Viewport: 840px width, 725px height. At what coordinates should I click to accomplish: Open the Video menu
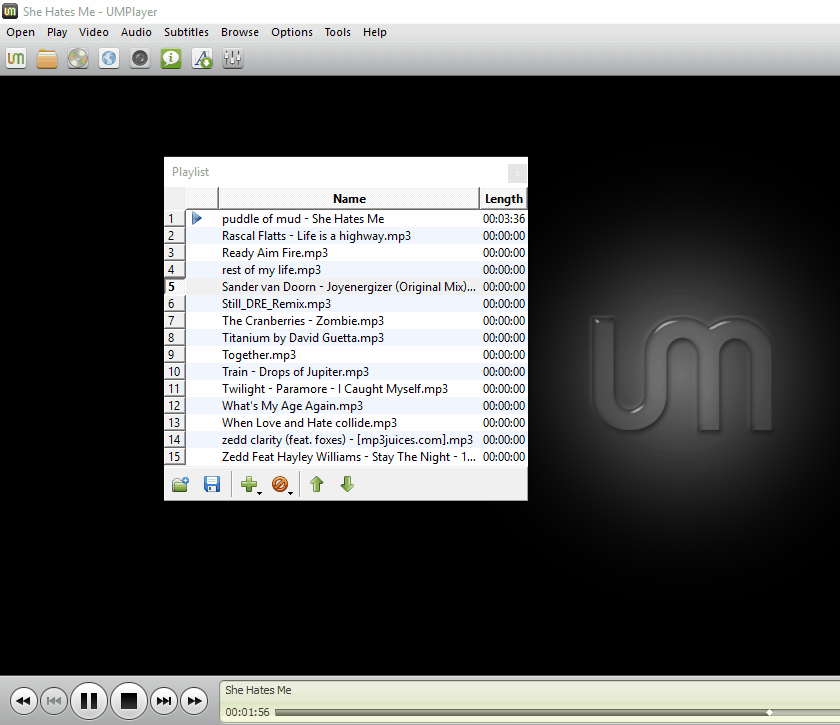coord(94,32)
